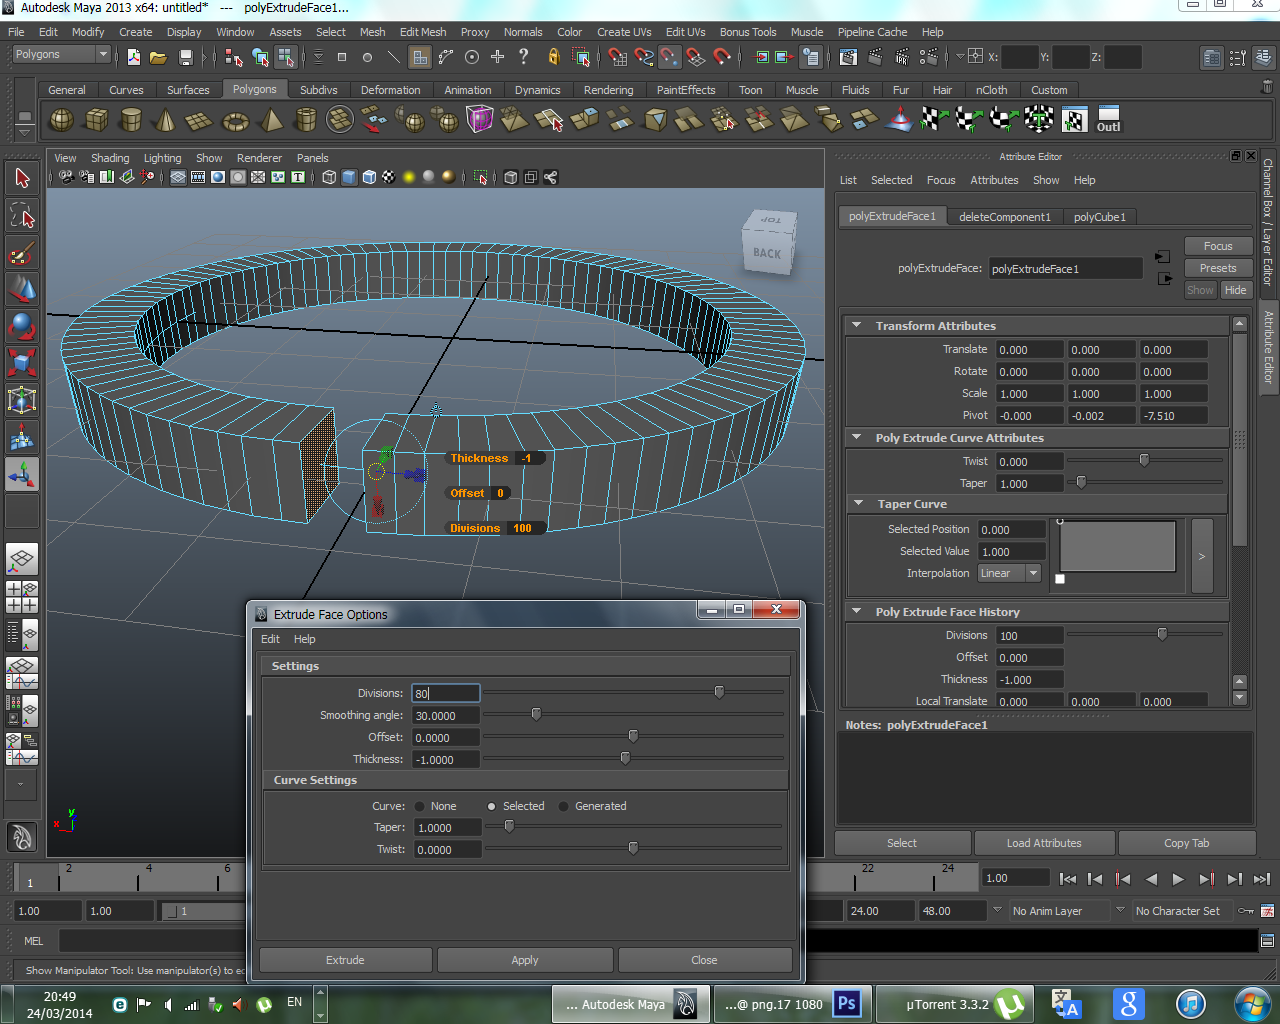Click the viewport cube BACK face
1280x1024 pixels.
[x=767, y=254]
